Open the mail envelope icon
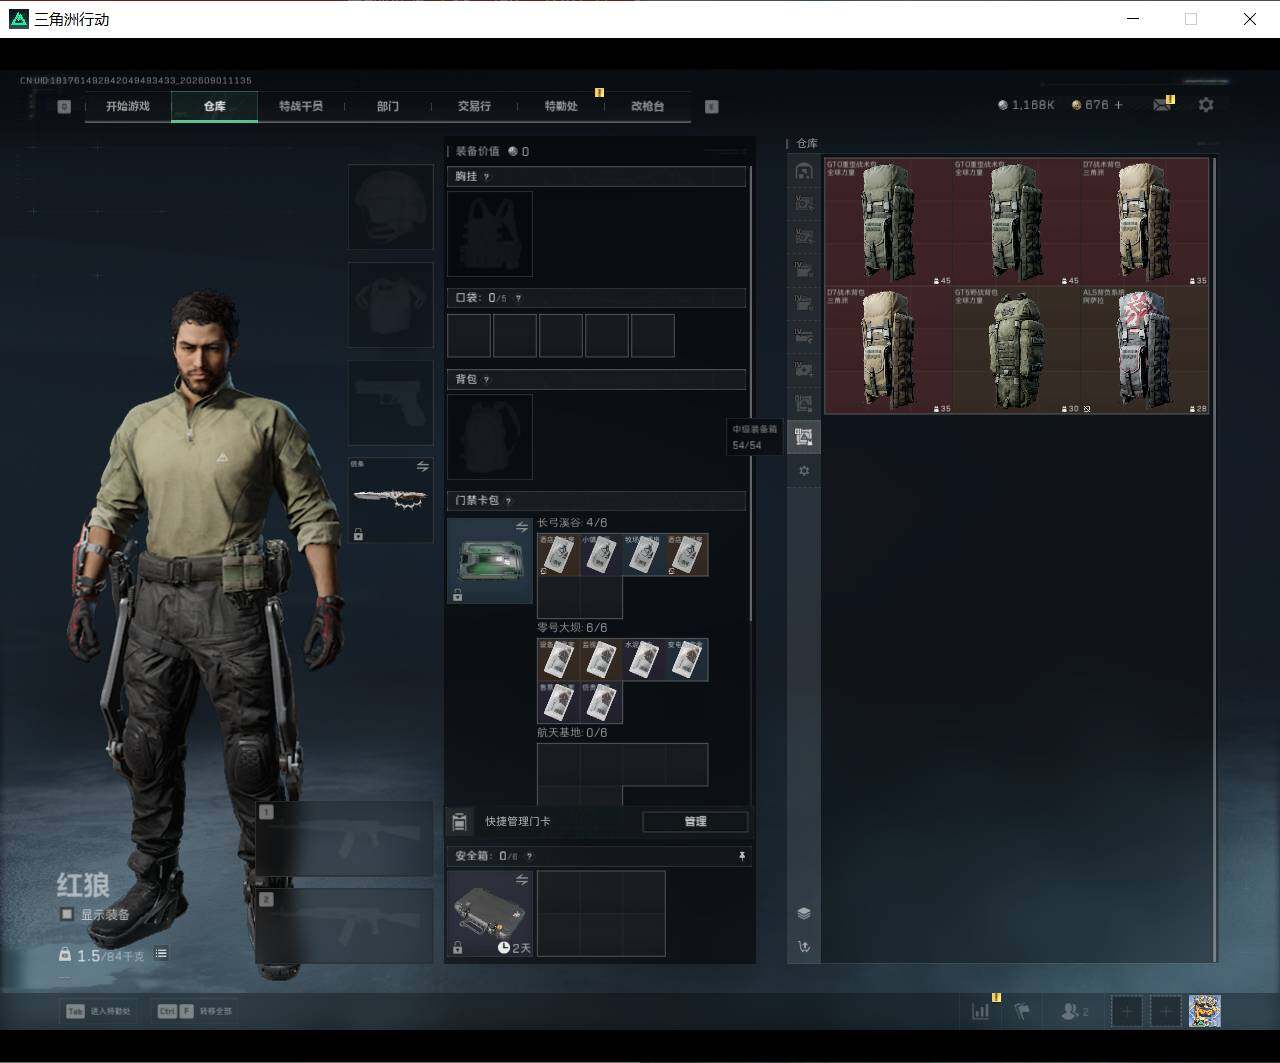This screenshot has height=1063, width=1280. [1161, 104]
